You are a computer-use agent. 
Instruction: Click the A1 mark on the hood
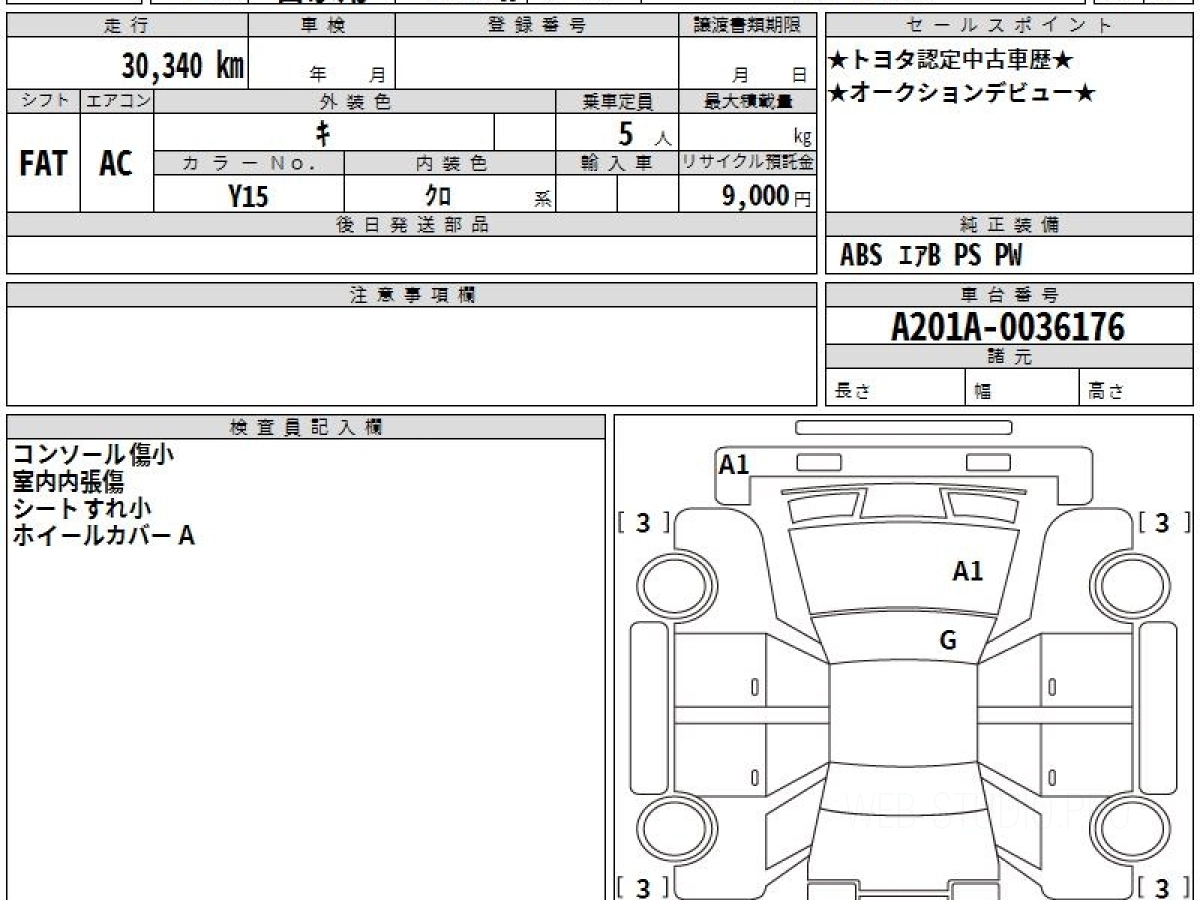tap(967, 571)
